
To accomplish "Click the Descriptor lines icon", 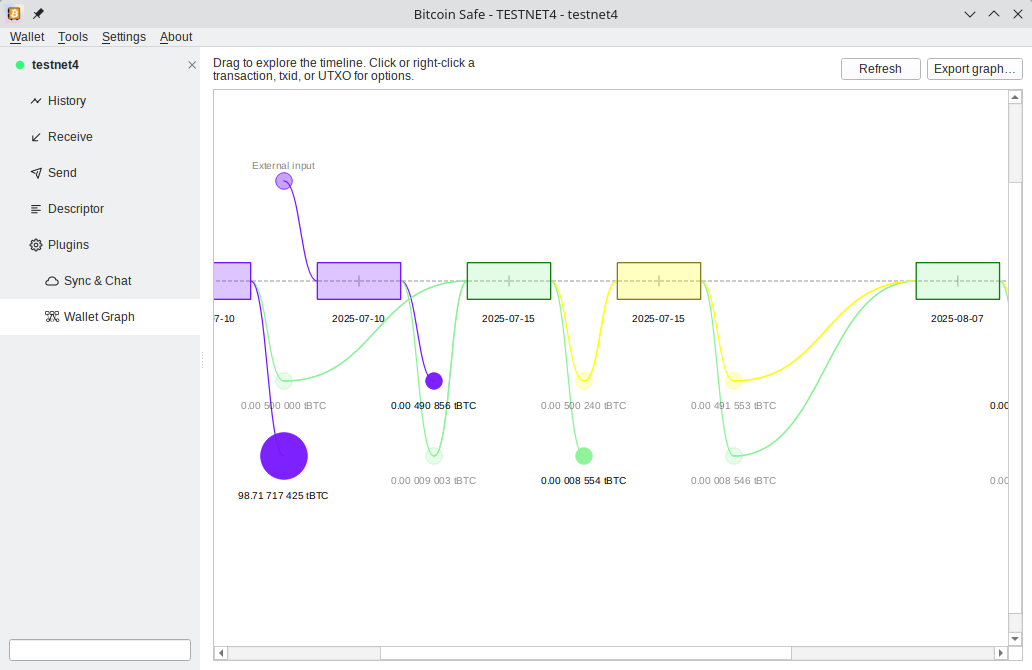I will point(36,209).
